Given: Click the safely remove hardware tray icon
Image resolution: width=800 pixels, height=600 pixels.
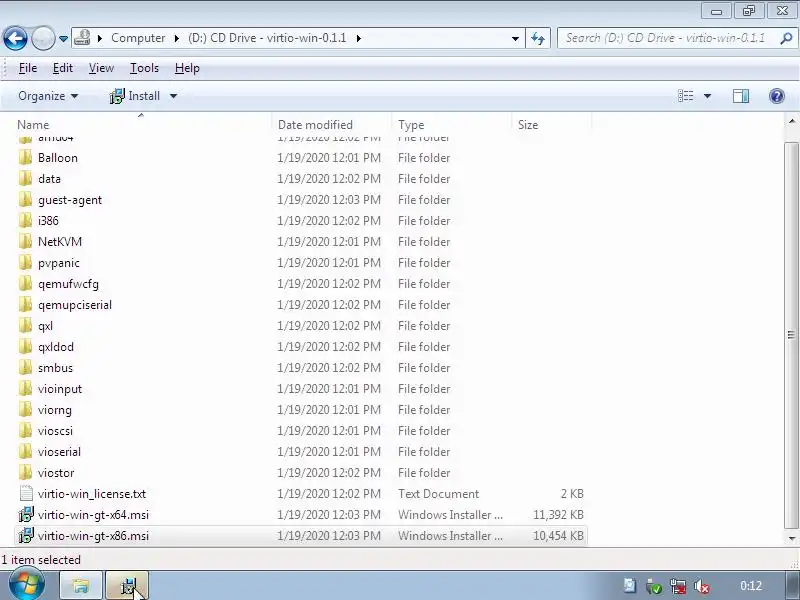Looking at the screenshot, I should (x=653, y=586).
